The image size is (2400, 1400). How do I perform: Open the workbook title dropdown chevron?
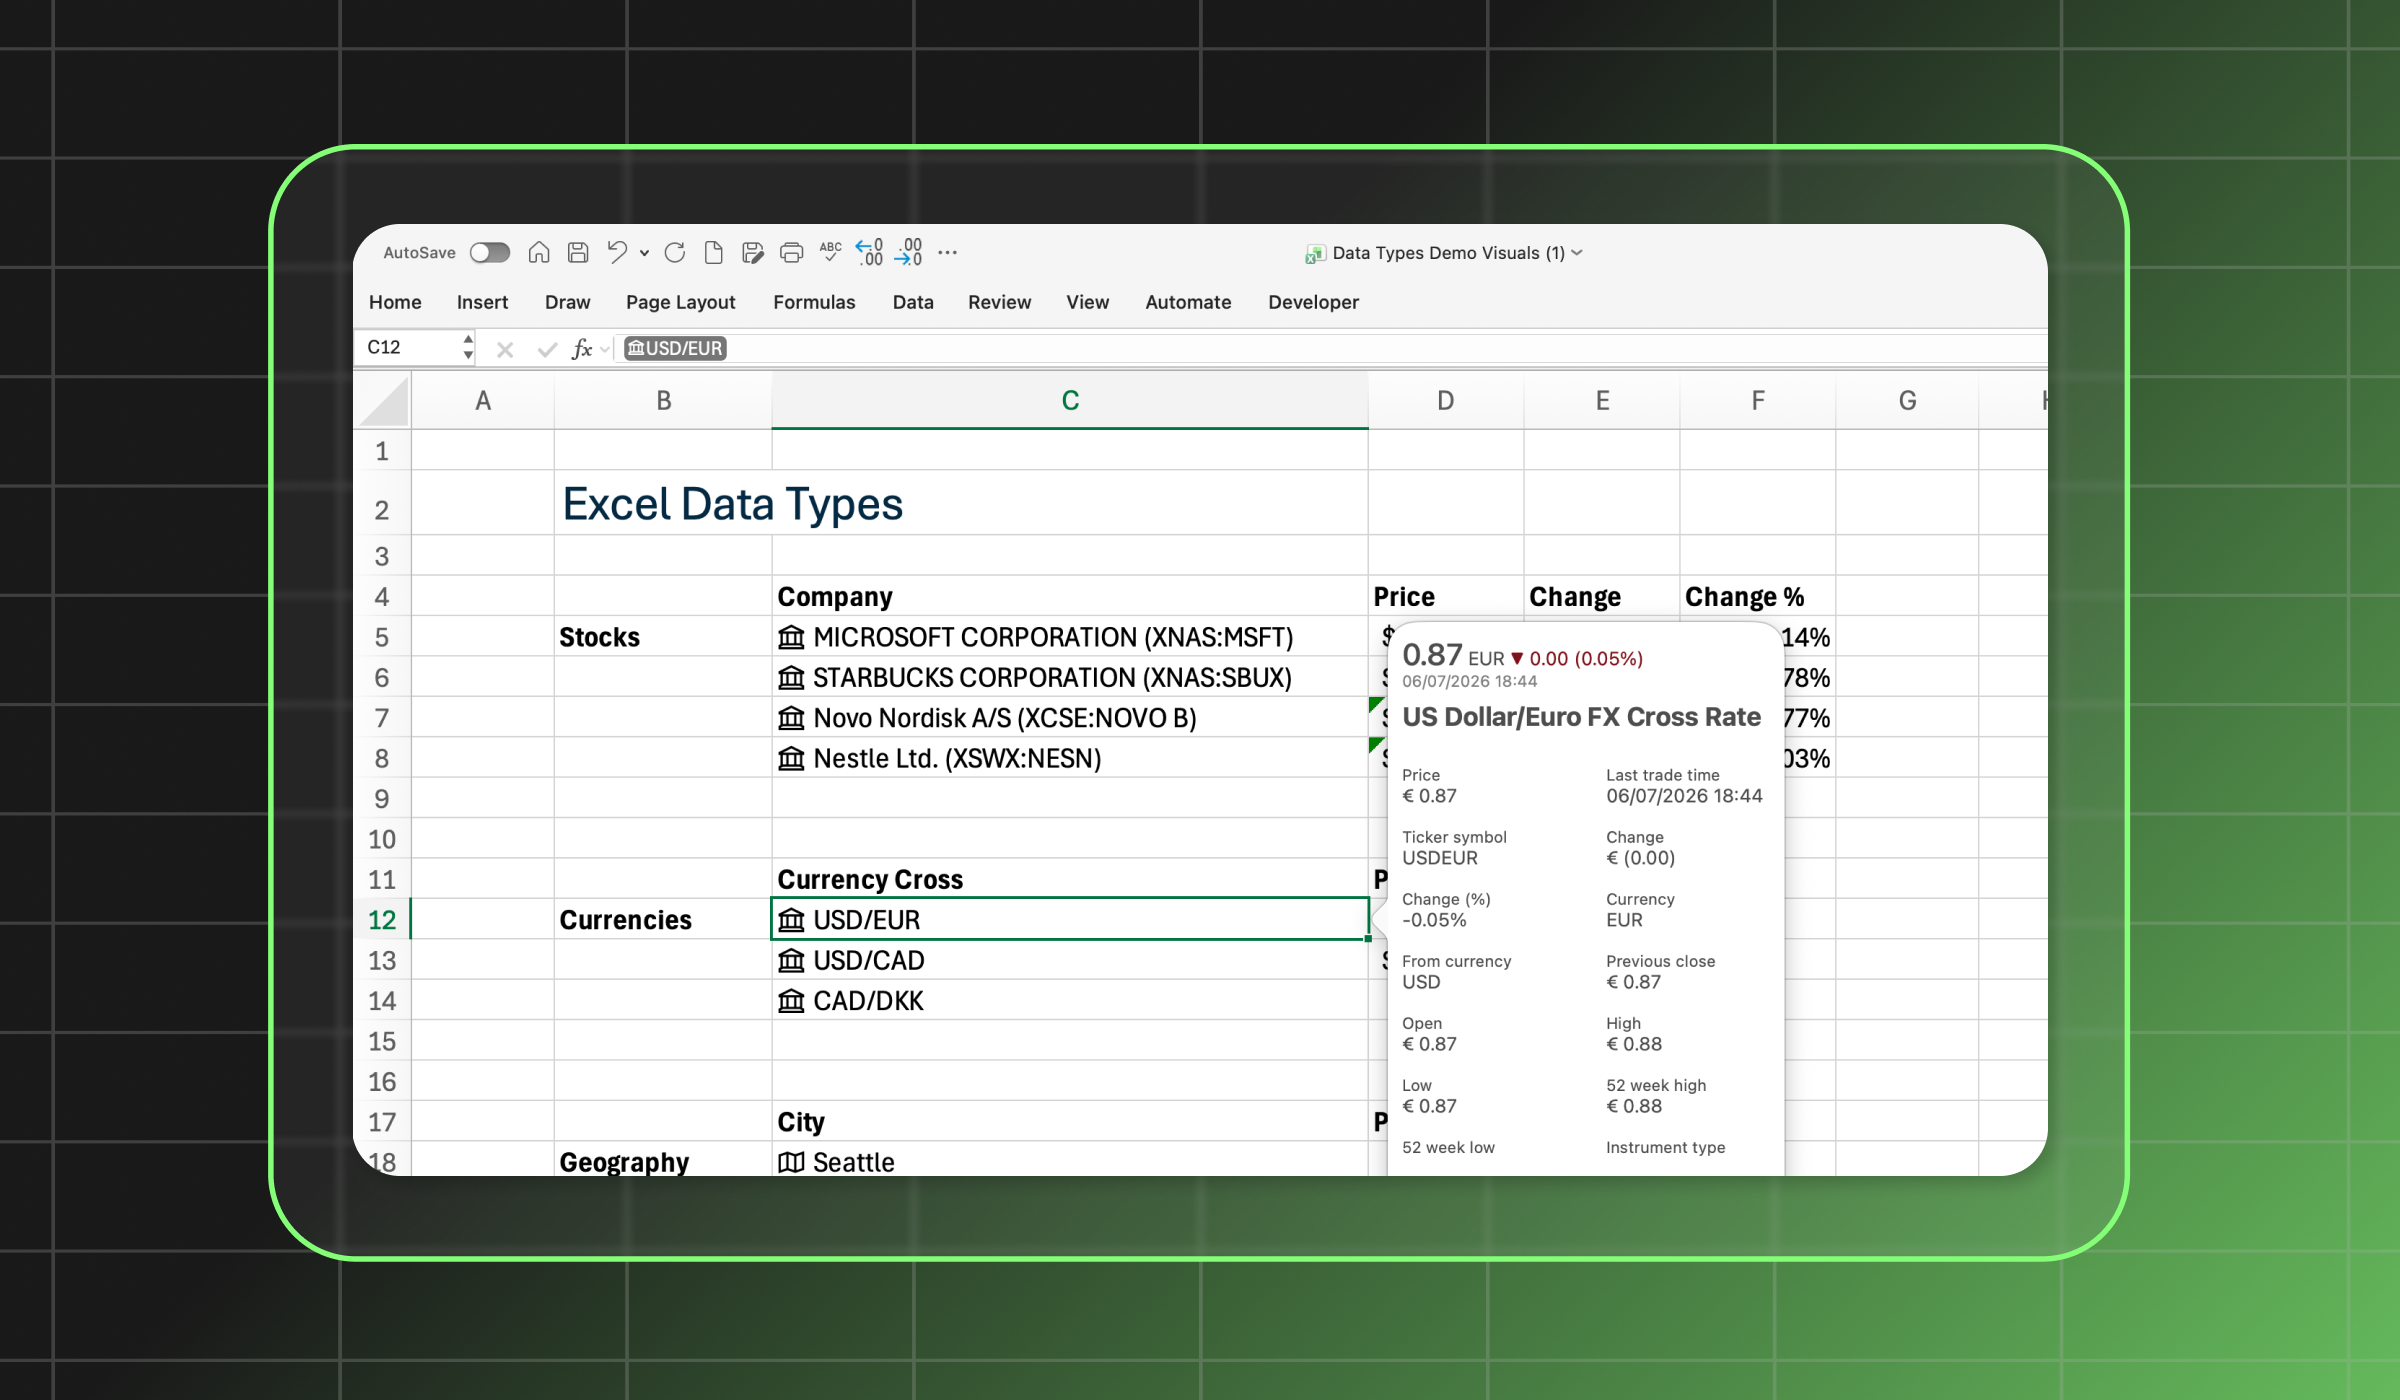pyautogui.click(x=1577, y=253)
